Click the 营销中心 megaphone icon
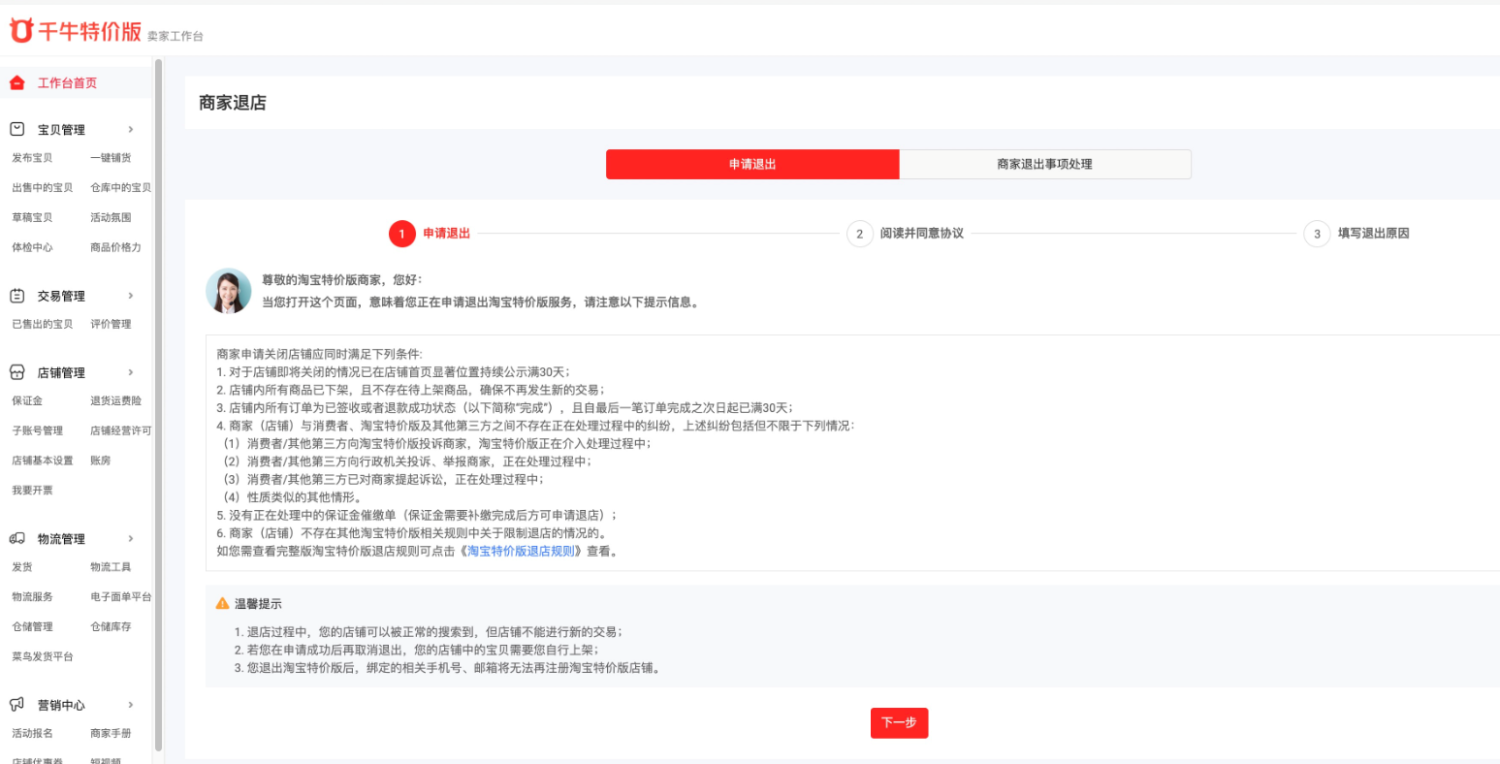1500x764 pixels. [15, 704]
